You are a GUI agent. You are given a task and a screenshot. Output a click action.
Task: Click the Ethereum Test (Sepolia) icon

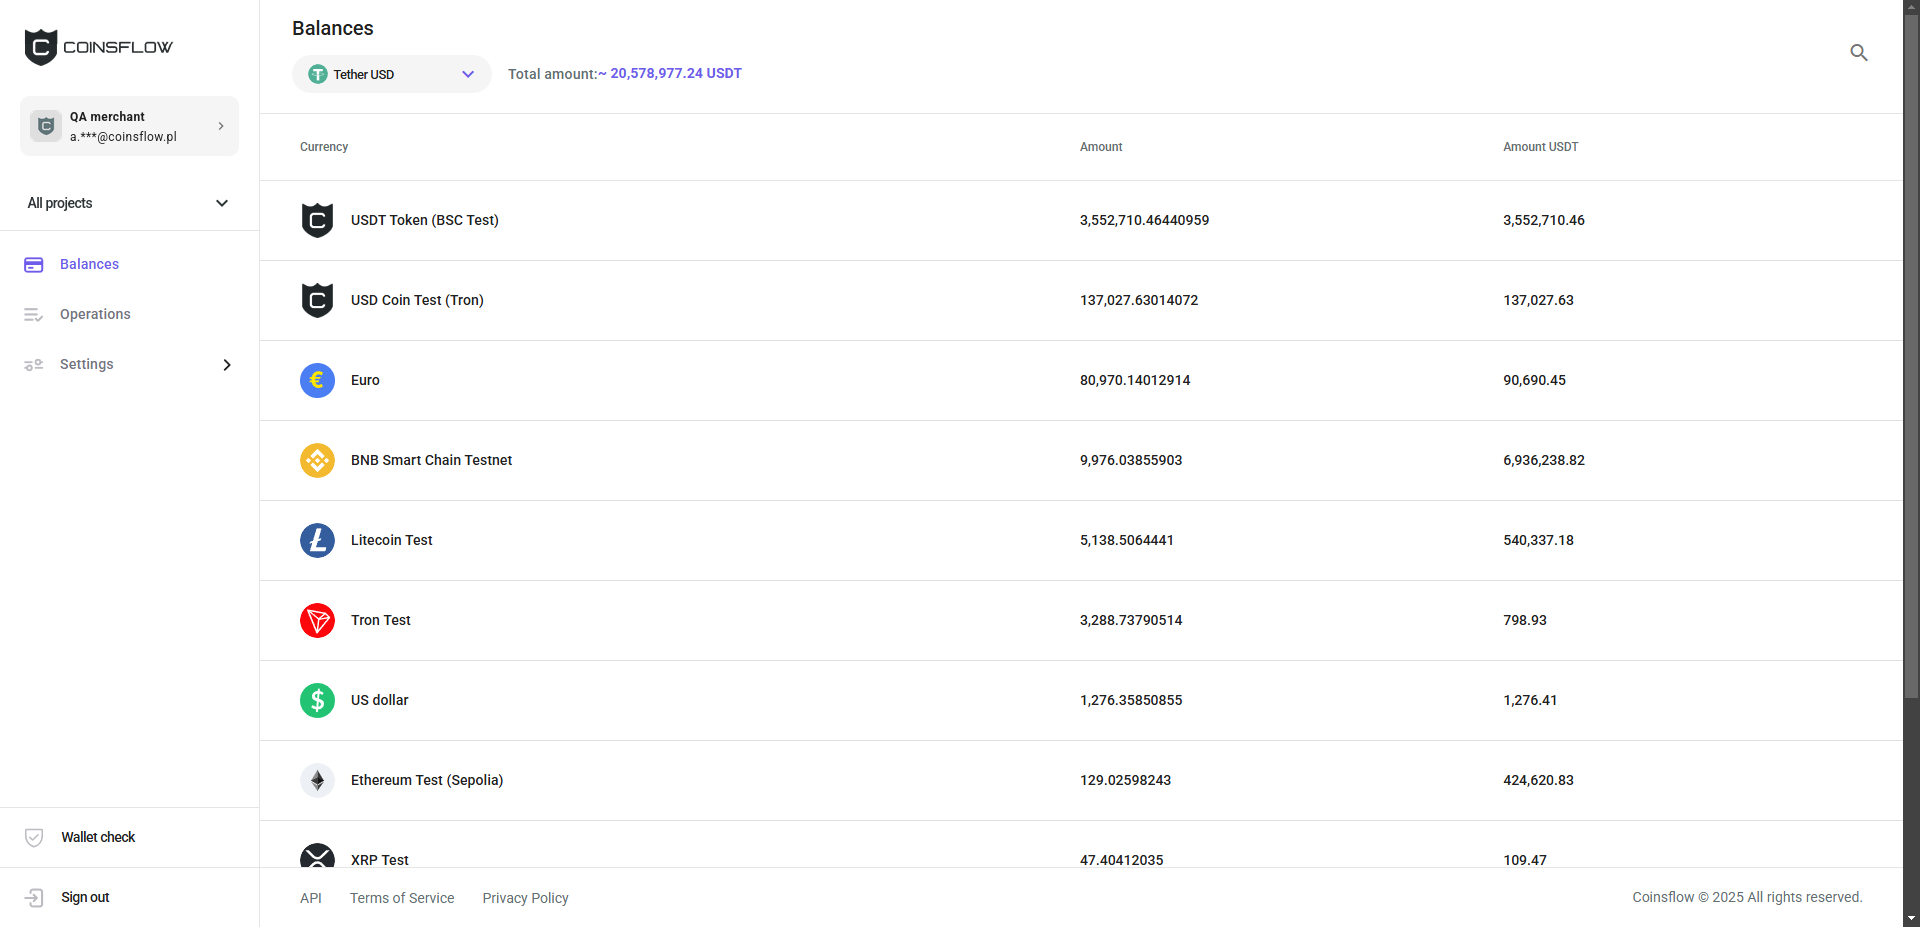coord(317,780)
